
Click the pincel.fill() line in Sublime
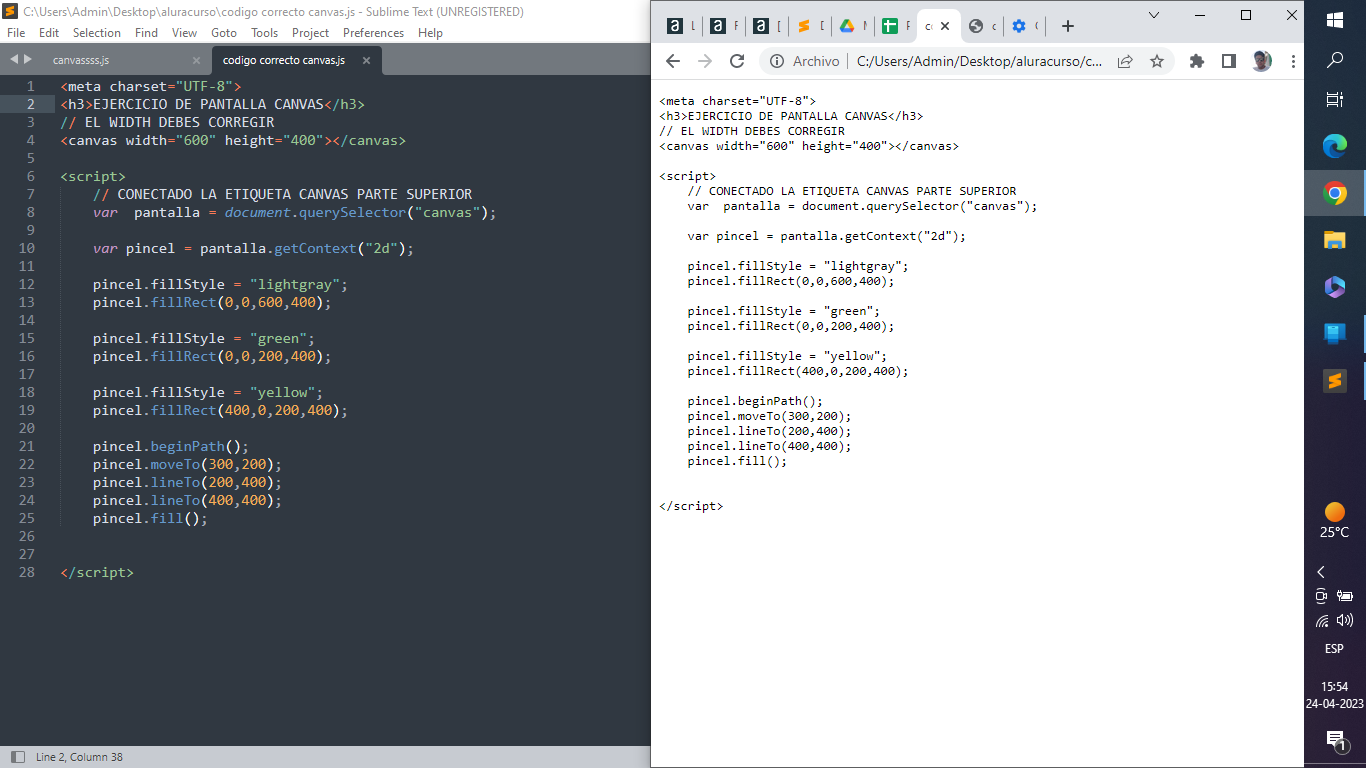[x=150, y=518]
